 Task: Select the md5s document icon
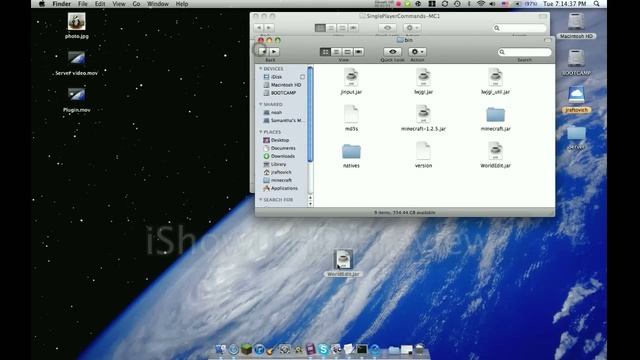coord(351,114)
